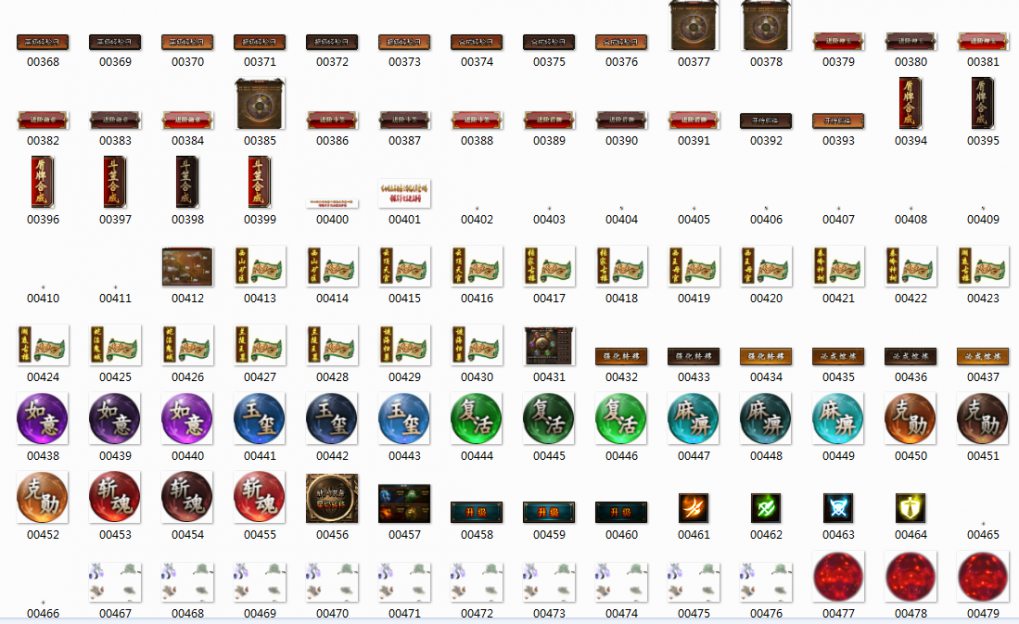
Task: Click the ornate framed image 00456
Action: pos(332,498)
